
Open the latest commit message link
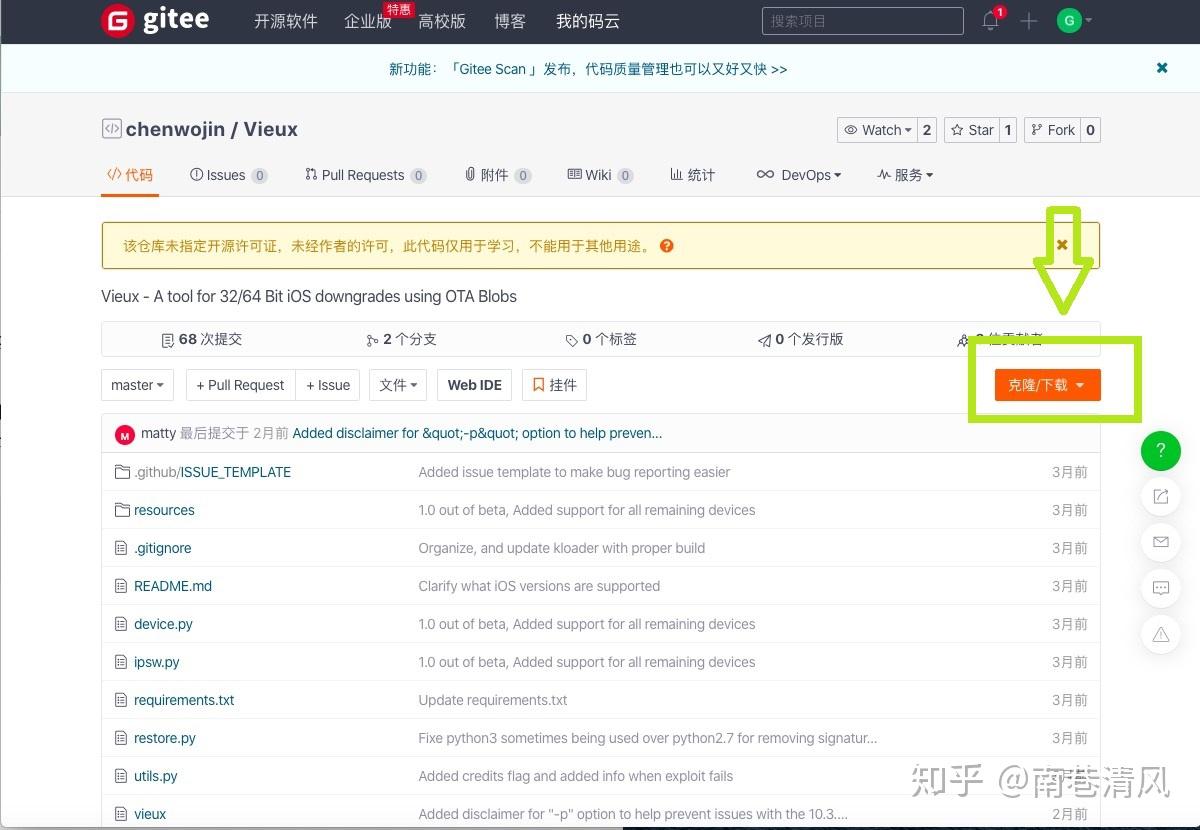(x=478, y=434)
